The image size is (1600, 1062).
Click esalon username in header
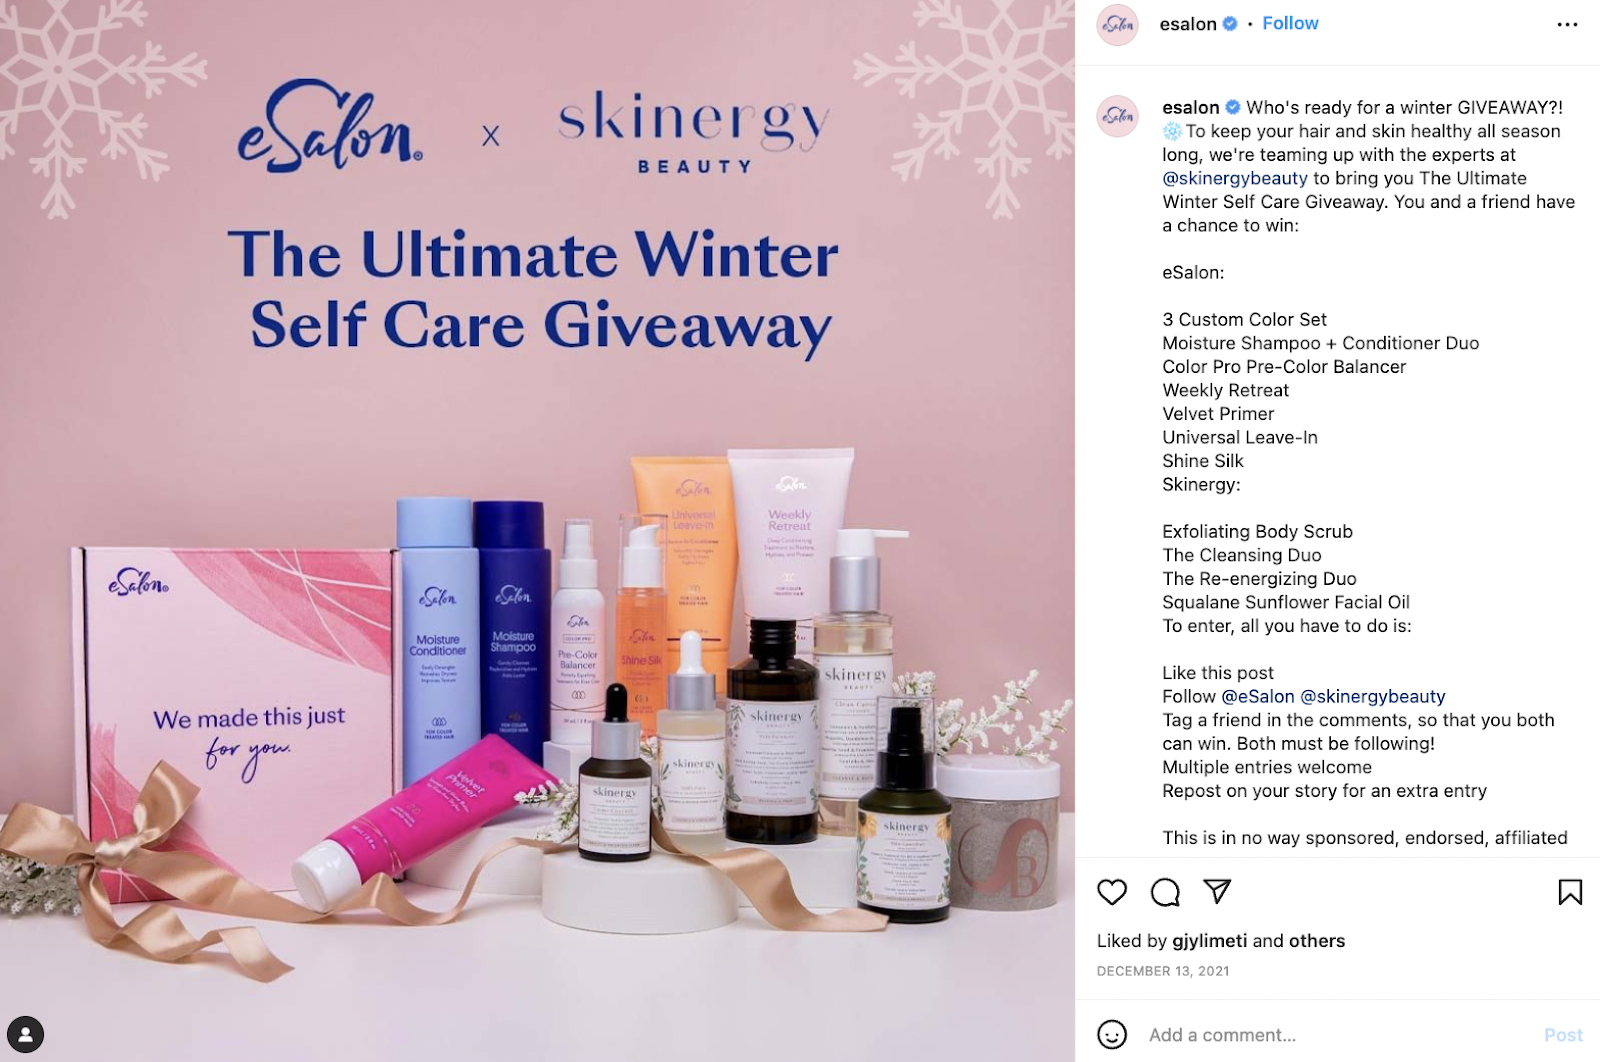1188,24
